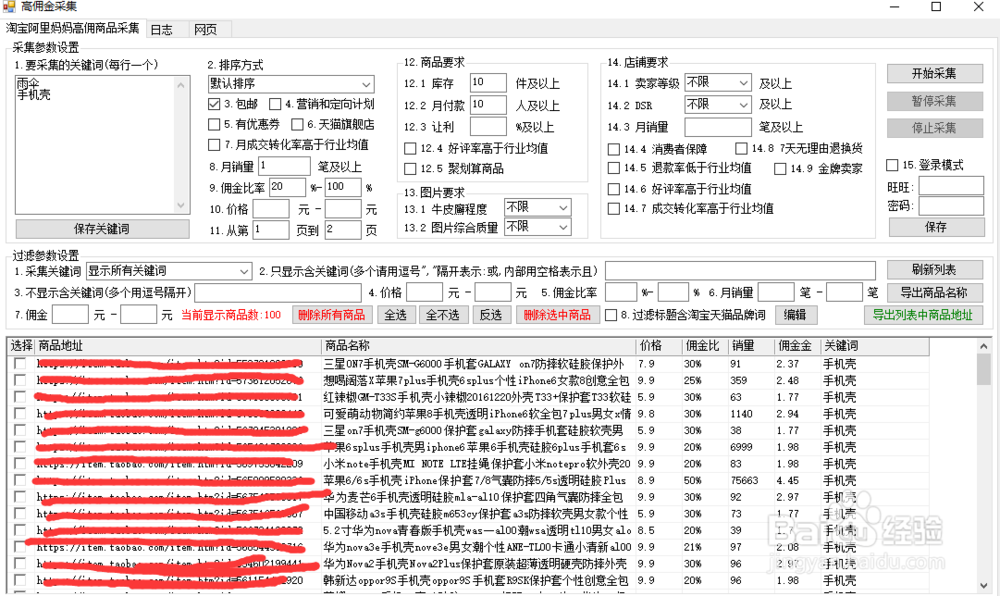Open the 牛皮癣程度 dropdown set to 不限
Screen dimensions: 1000x596
pos(536,207)
